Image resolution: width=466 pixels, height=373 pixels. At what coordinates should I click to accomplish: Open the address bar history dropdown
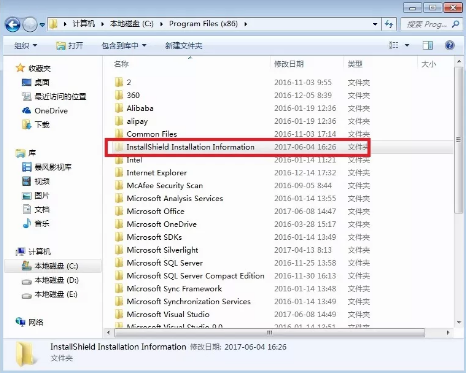click(375, 24)
